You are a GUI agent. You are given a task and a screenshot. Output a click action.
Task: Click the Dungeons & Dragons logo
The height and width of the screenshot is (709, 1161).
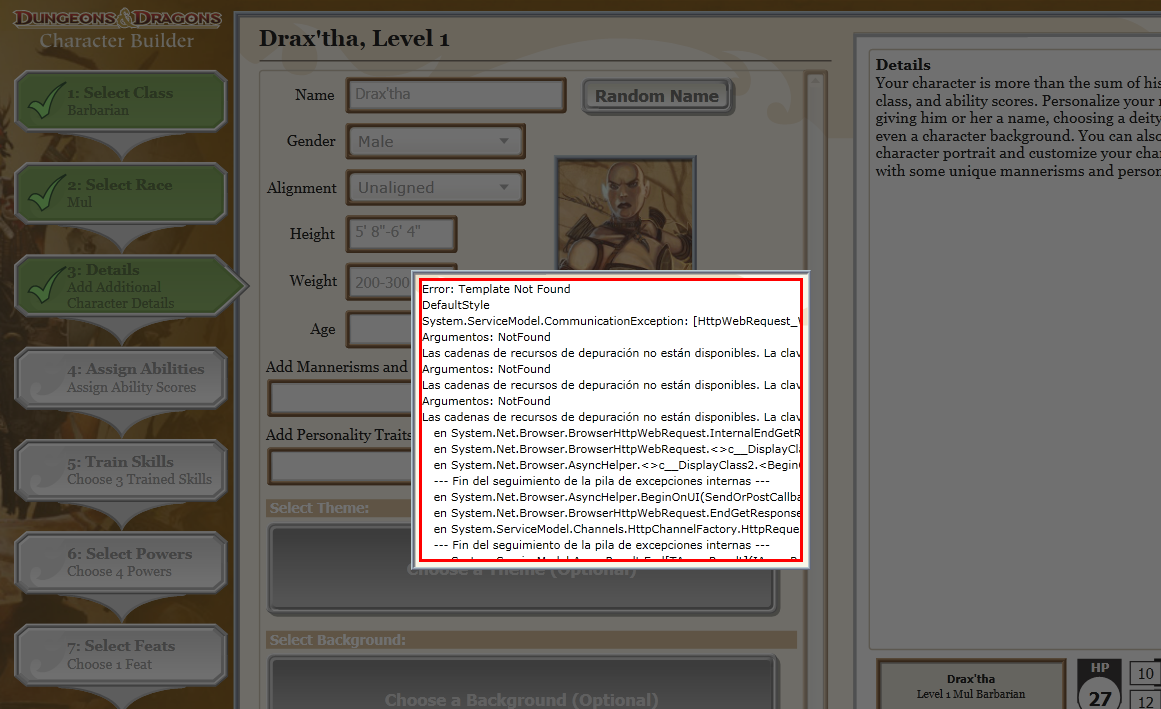117,18
